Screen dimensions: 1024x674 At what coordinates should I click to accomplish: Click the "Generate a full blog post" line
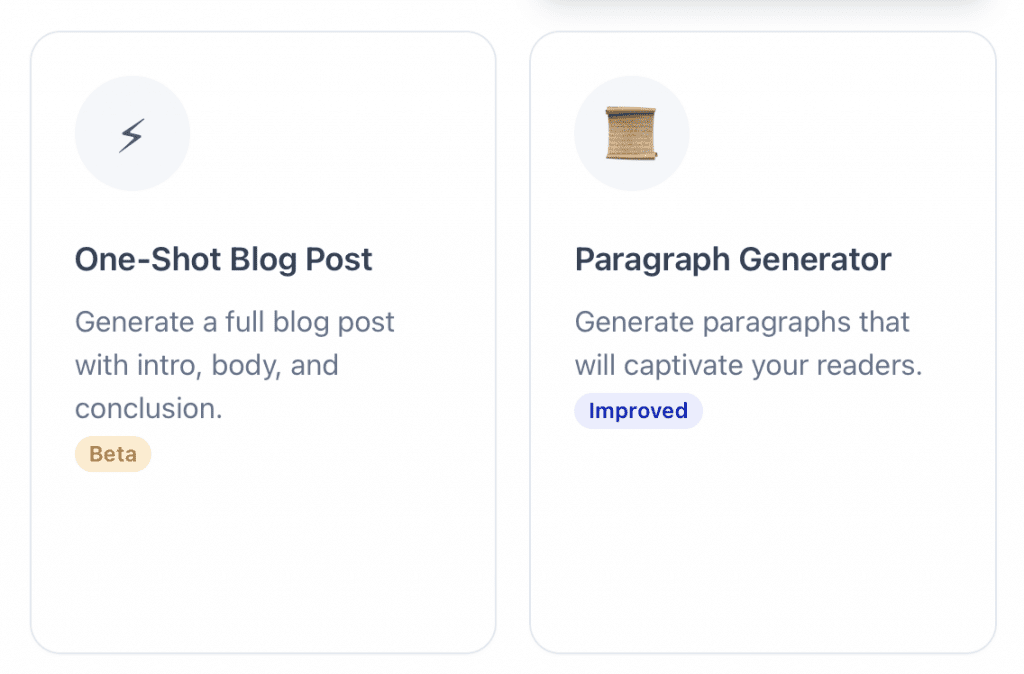235,322
